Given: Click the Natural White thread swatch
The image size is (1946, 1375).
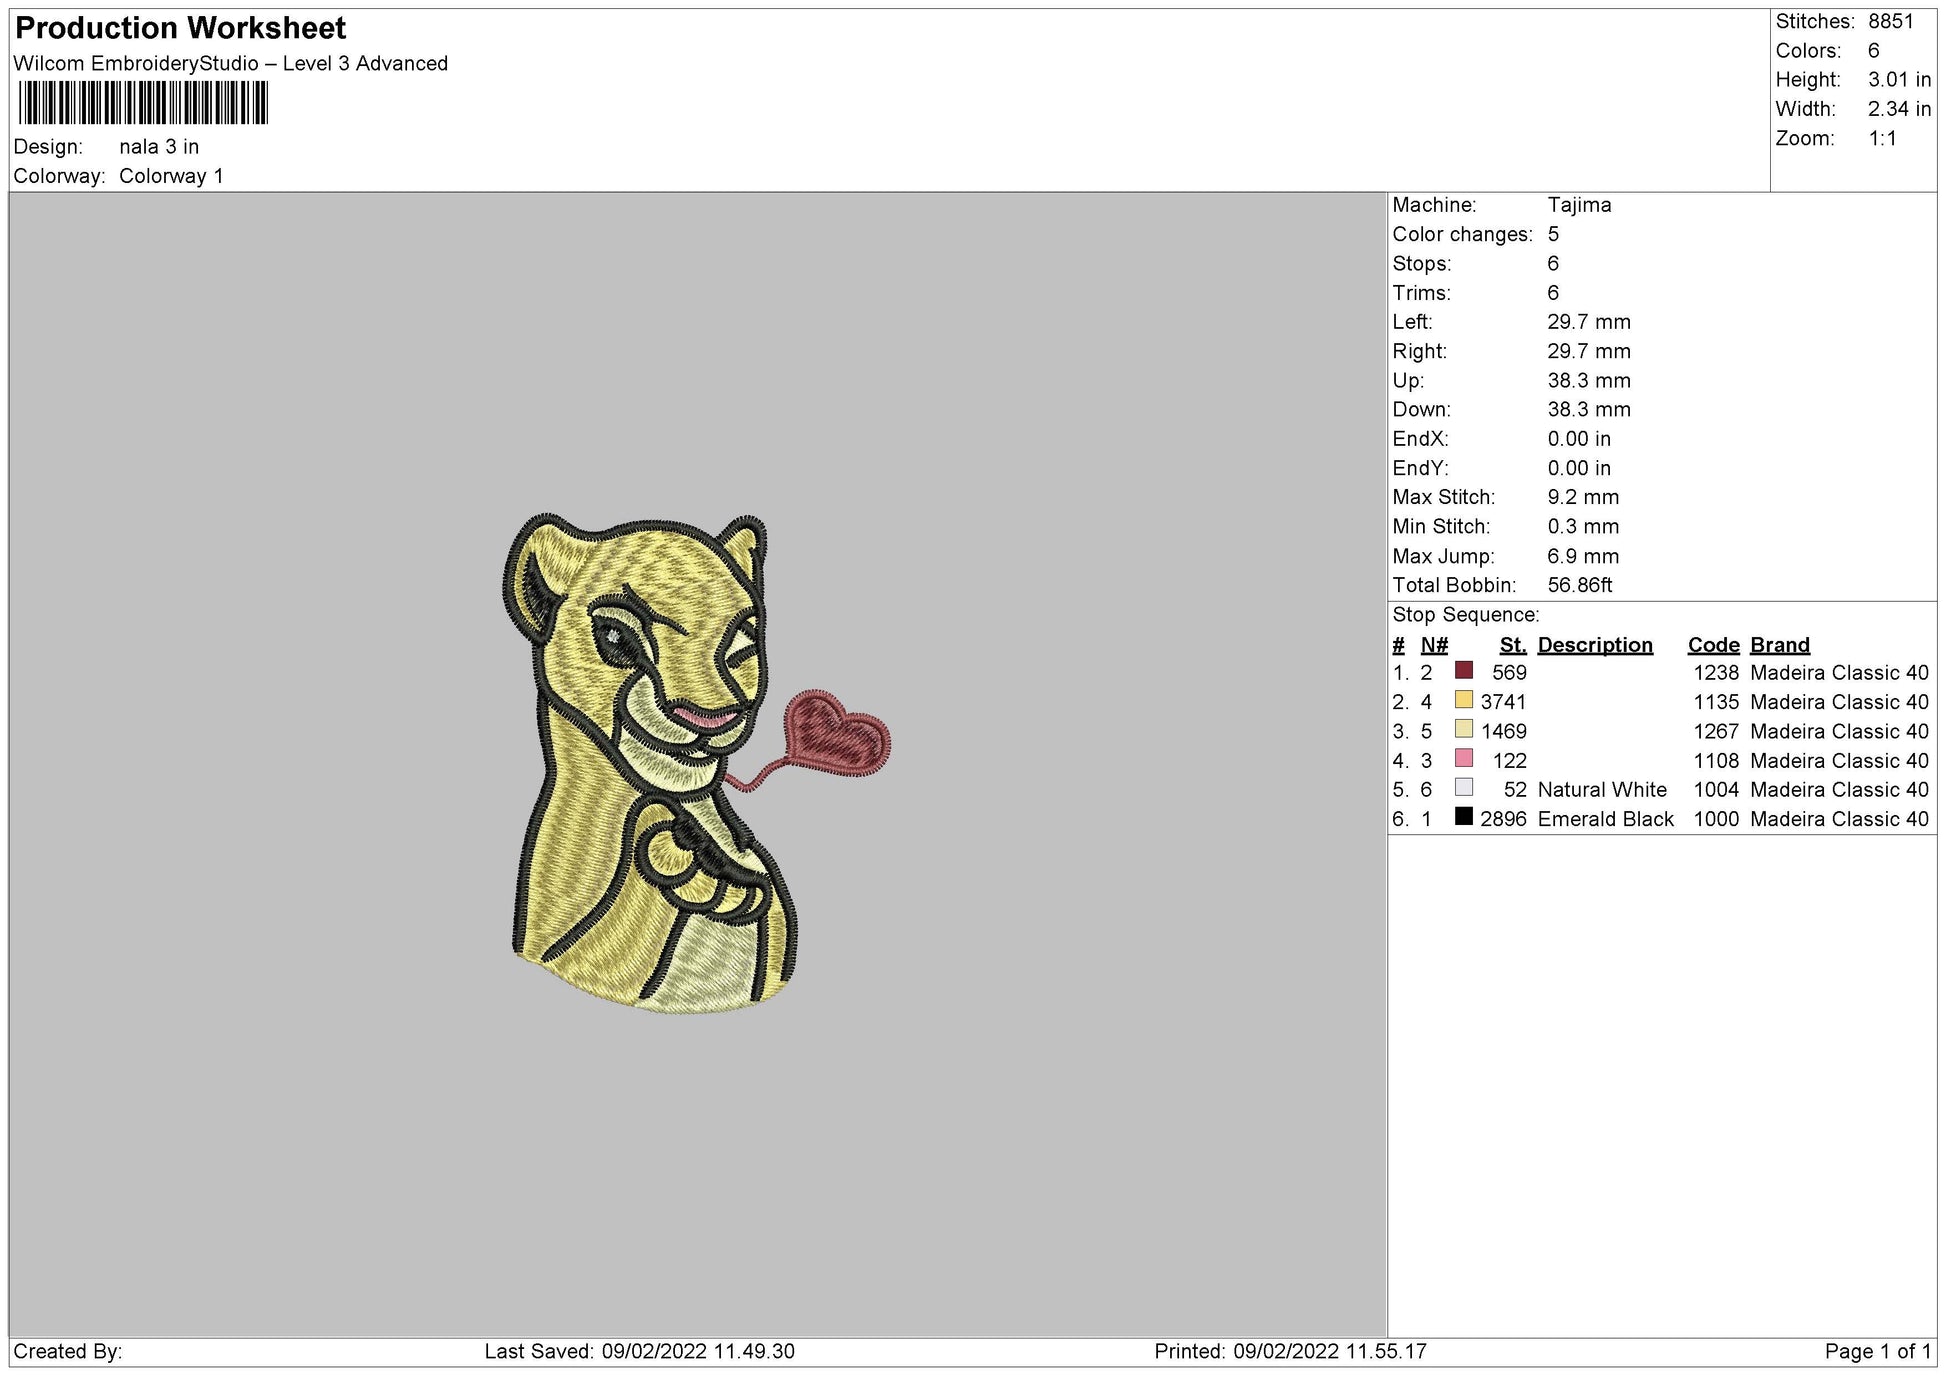Looking at the screenshot, I should (x=1464, y=788).
